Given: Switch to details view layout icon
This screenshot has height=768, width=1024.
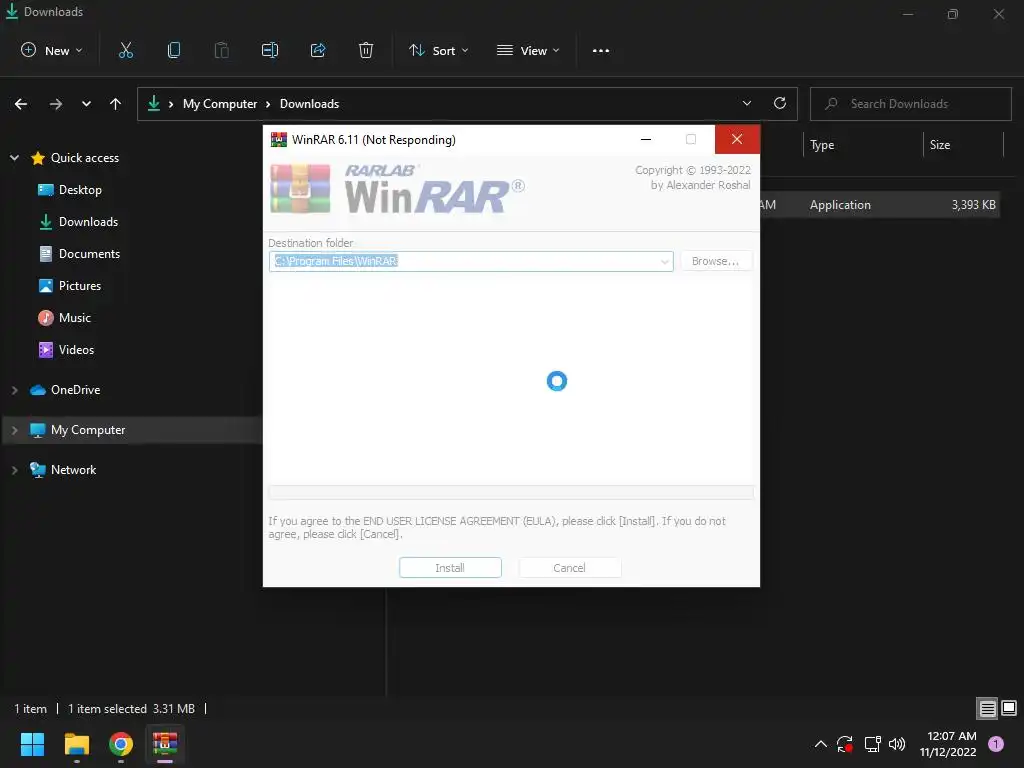Looking at the screenshot, I should (987, 709).
